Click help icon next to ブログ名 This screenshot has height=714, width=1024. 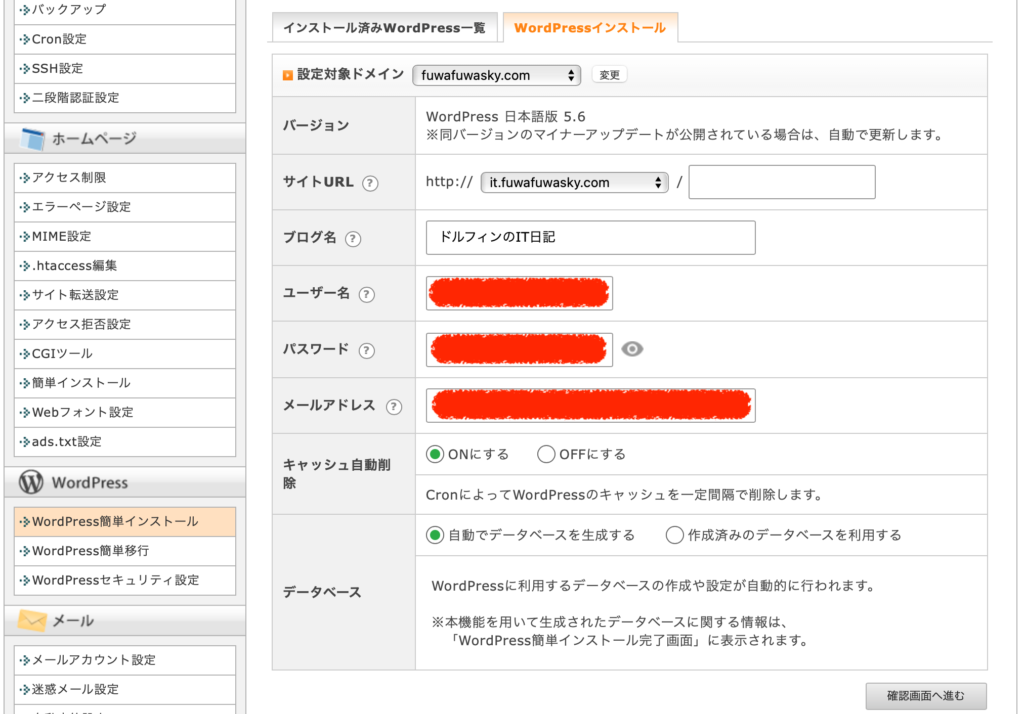click(353, 238)
